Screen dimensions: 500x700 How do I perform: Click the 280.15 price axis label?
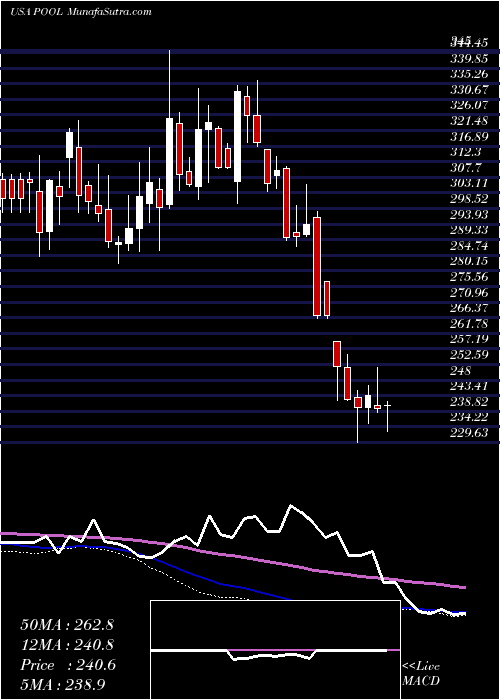click(469, 261)
